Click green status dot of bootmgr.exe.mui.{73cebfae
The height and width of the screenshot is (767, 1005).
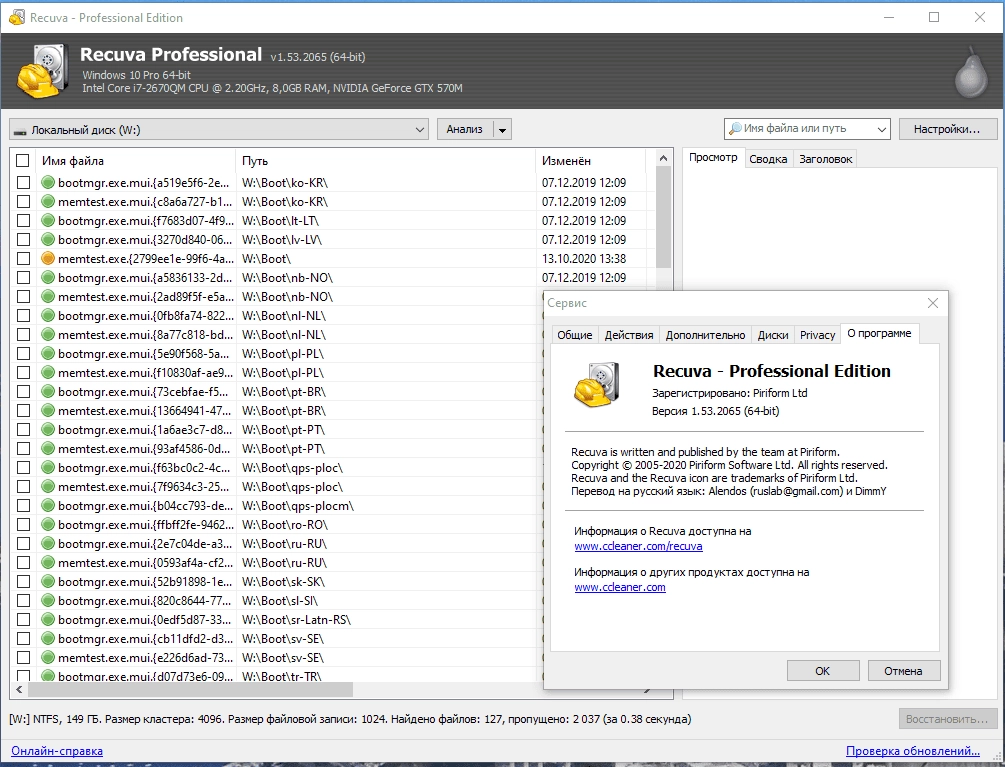click(x=47, y=392)
